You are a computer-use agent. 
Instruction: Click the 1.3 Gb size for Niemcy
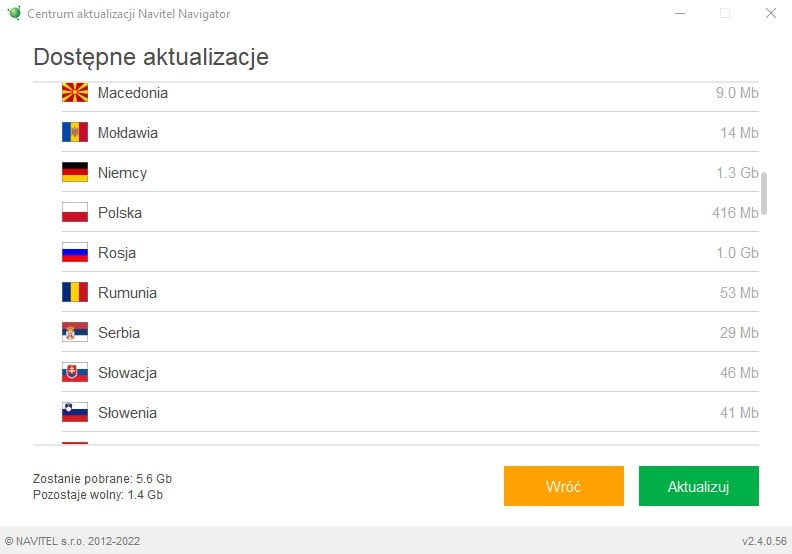[737, 173]
